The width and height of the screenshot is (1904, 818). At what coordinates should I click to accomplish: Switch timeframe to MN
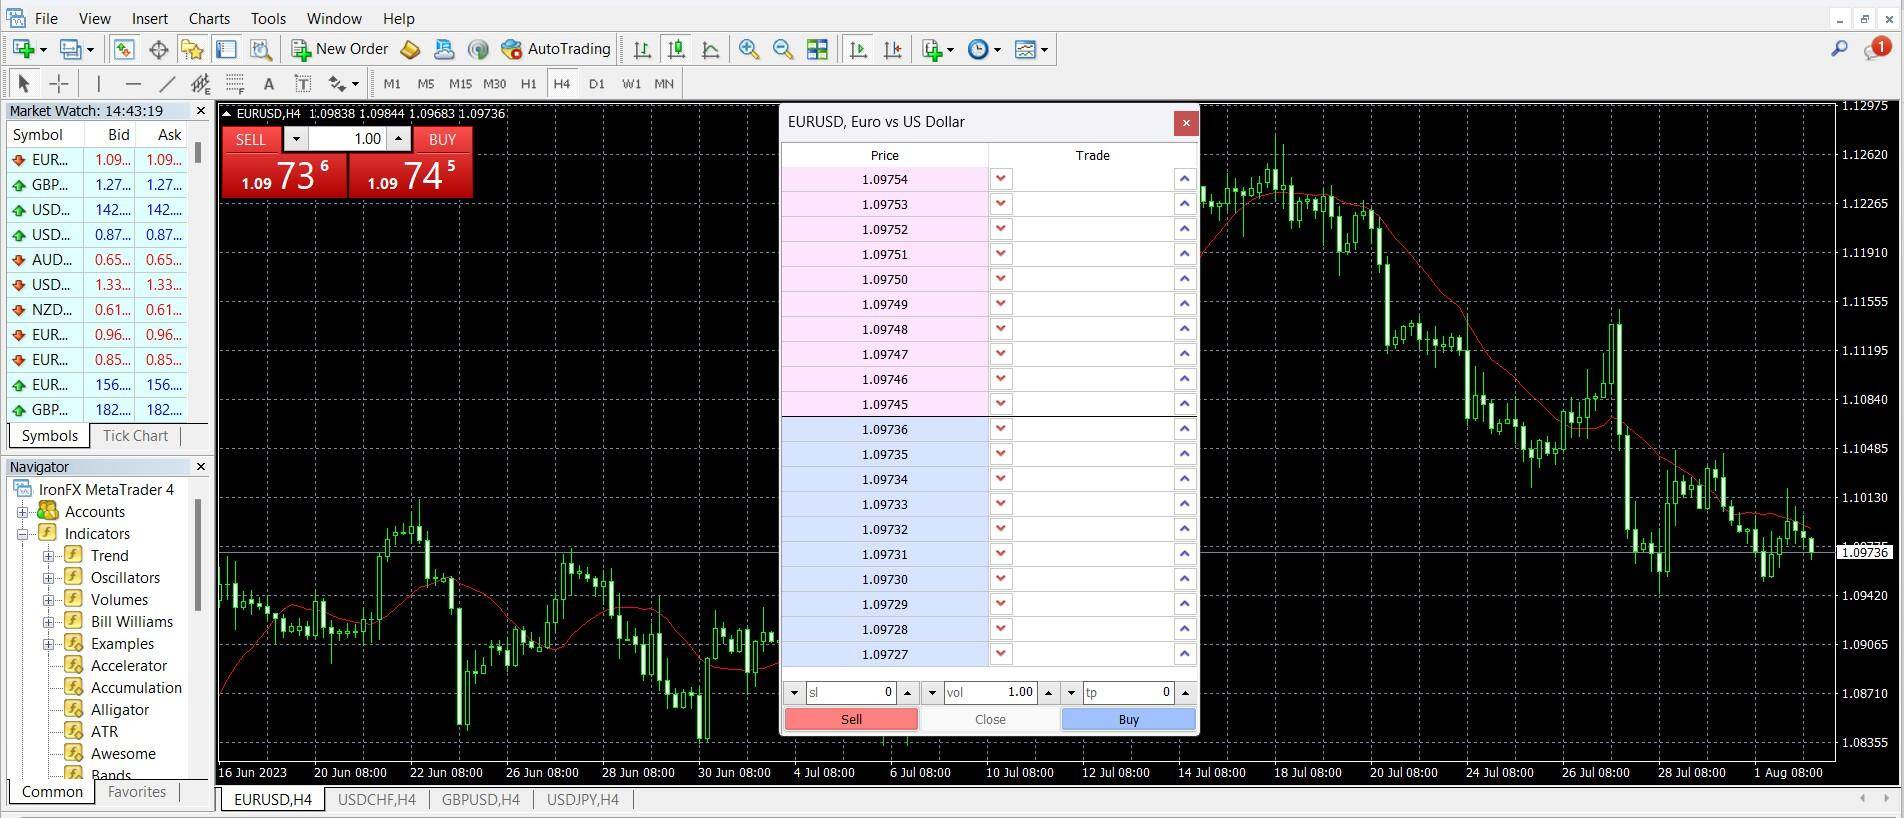(x=664, y=84)
